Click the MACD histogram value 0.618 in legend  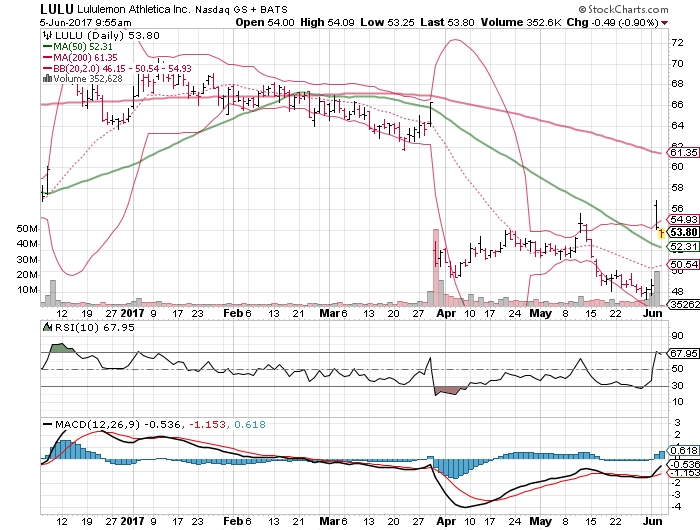tap(250, 424)
